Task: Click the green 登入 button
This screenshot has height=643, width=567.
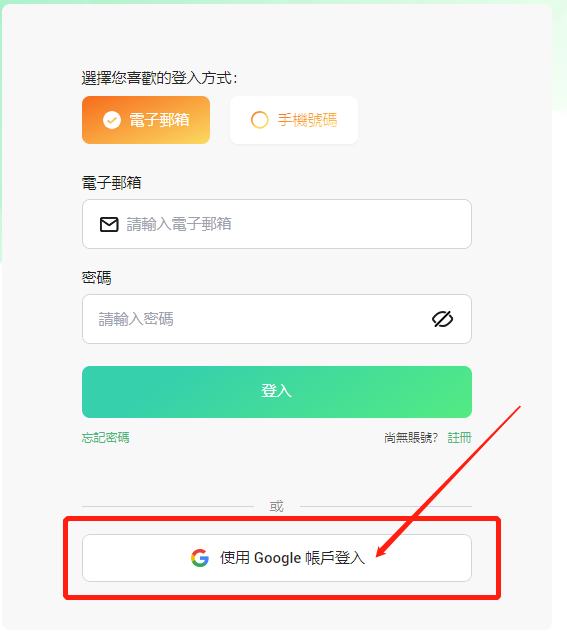Action: coord(277,392)
